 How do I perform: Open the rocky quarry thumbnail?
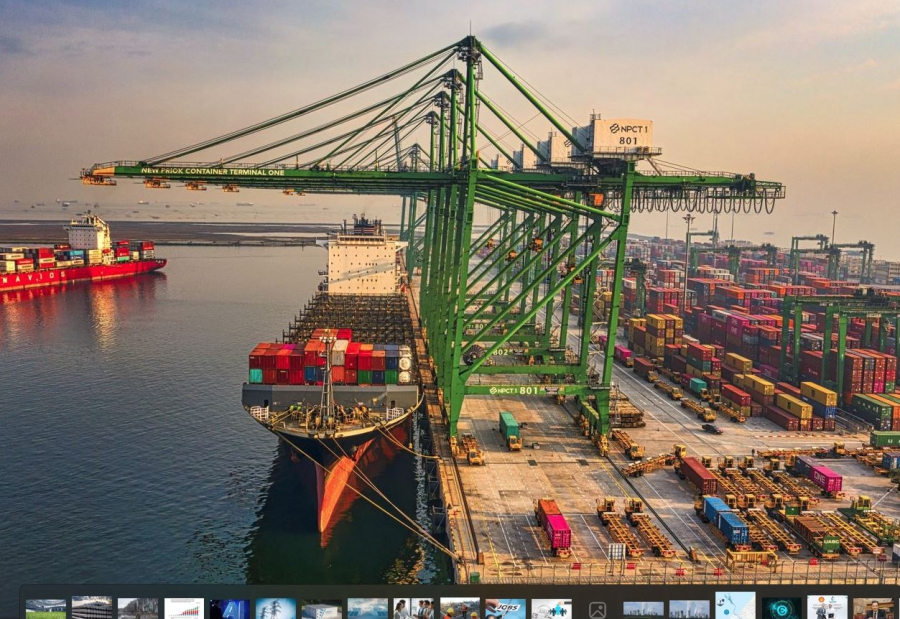pos(138,608)
